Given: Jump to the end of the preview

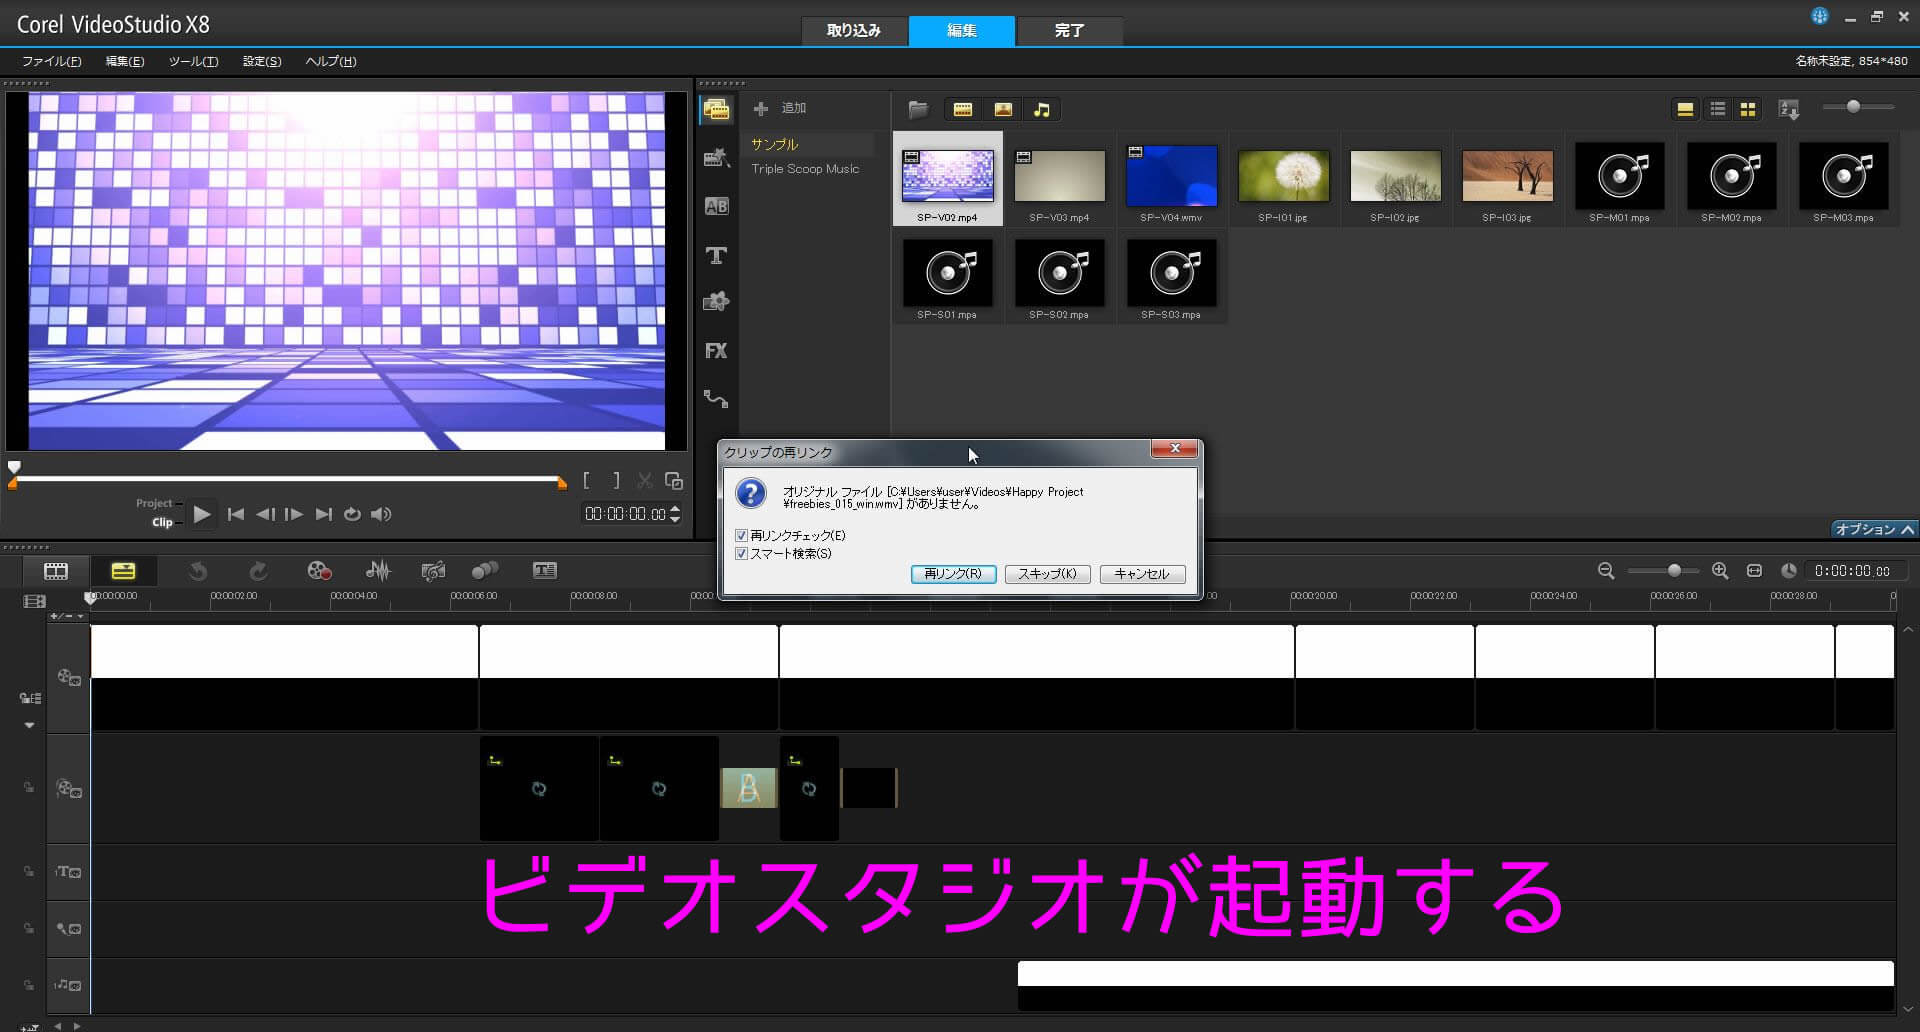Looking at the screenshot, I should pyautogui.click(x=323, y=514).
